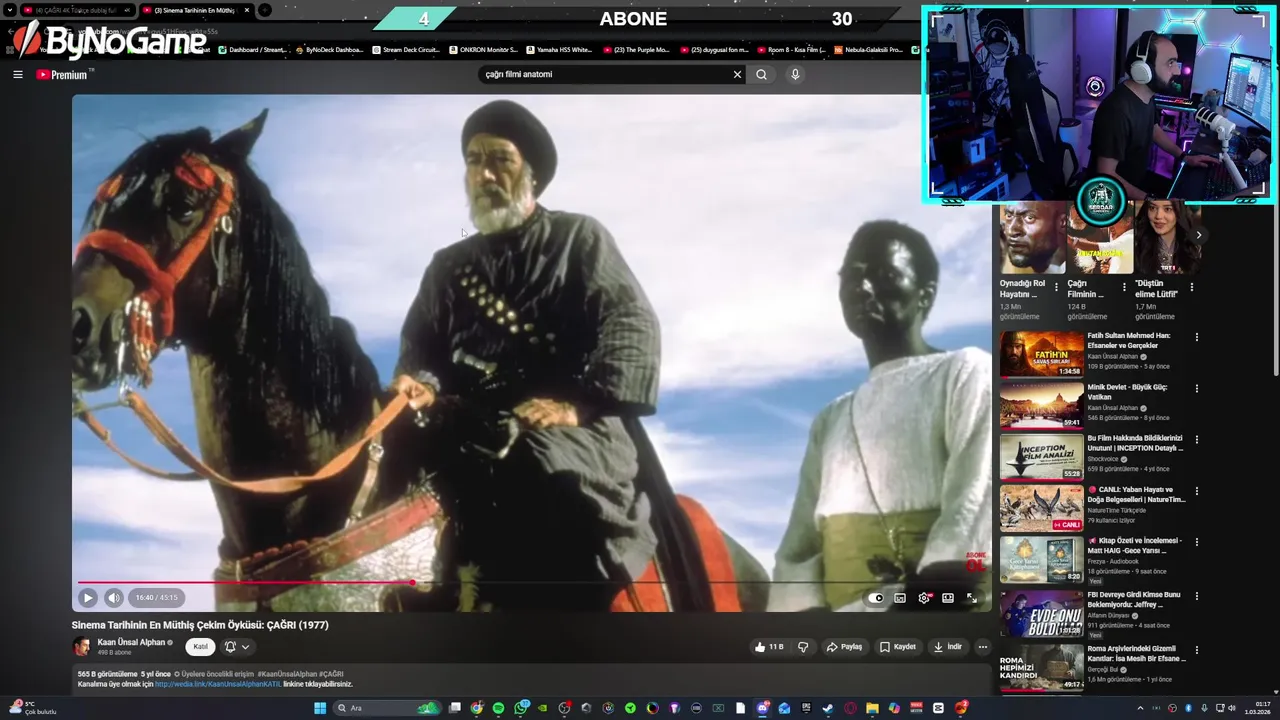This screenshot has height=720, width=1280.
Task: Show hidden system tray icons
Action: click(x=1140, y=708)
